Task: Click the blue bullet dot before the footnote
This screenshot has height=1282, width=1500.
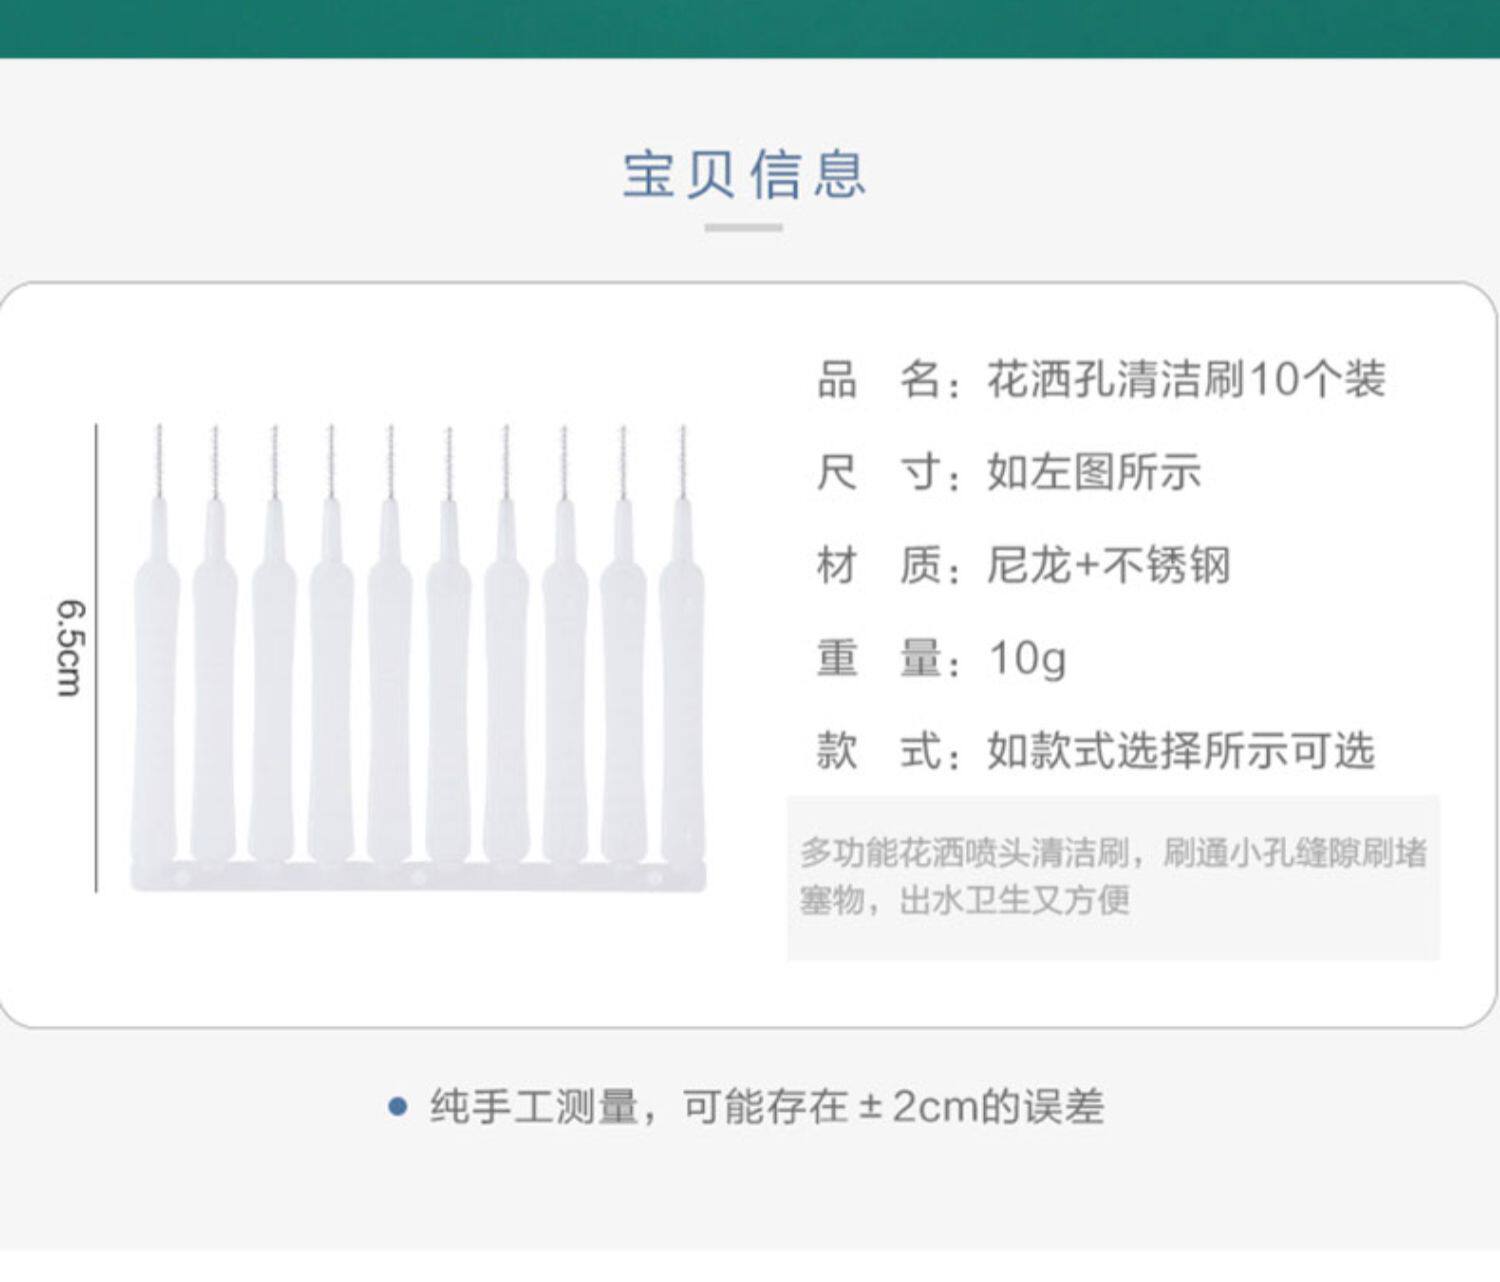Action: coord(398,1107)
